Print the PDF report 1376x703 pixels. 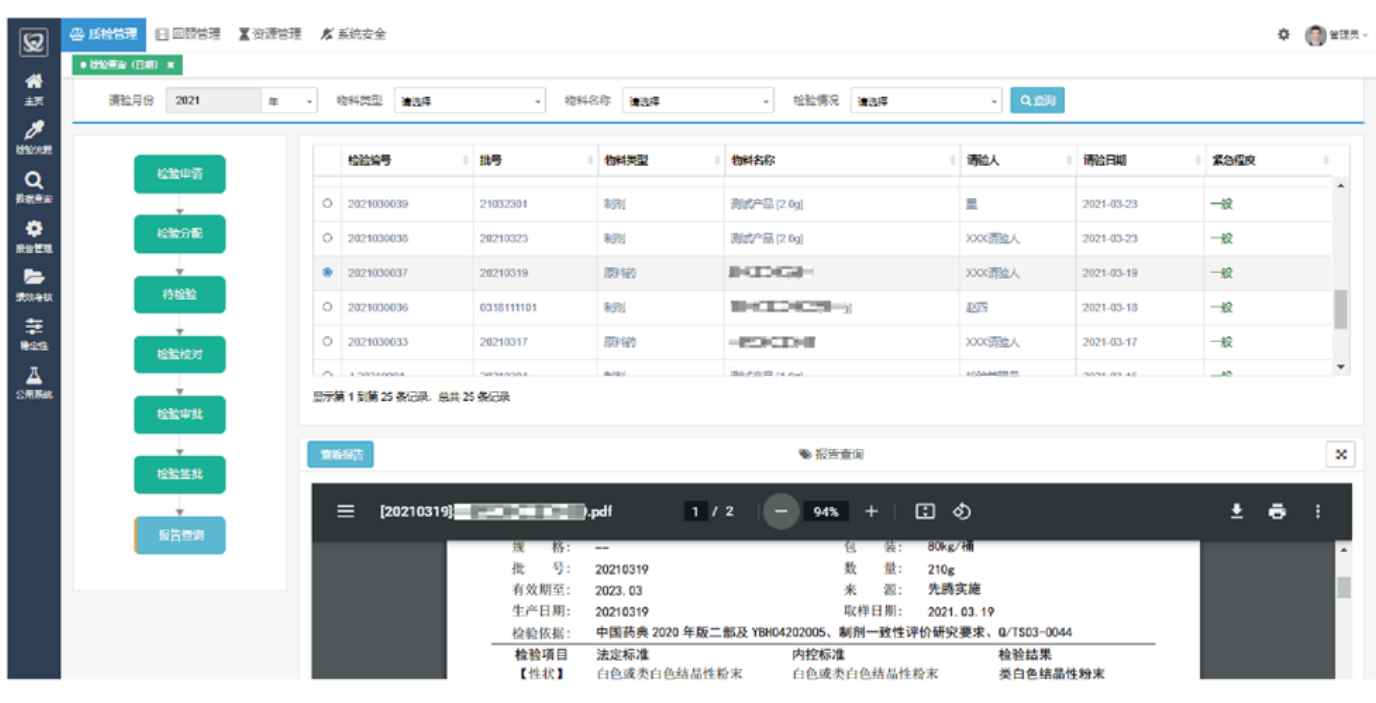click(x=1277, y=511)
